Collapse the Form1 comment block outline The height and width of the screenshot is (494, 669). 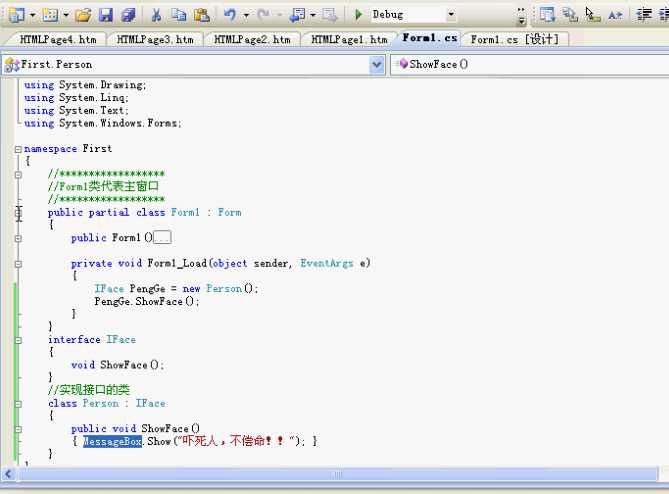tap(18, 174)
